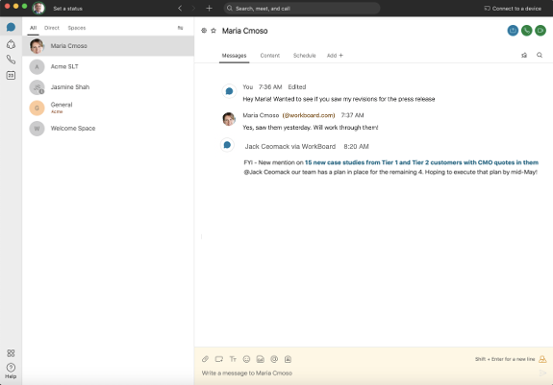Click the send message arrow

[542, 373]
